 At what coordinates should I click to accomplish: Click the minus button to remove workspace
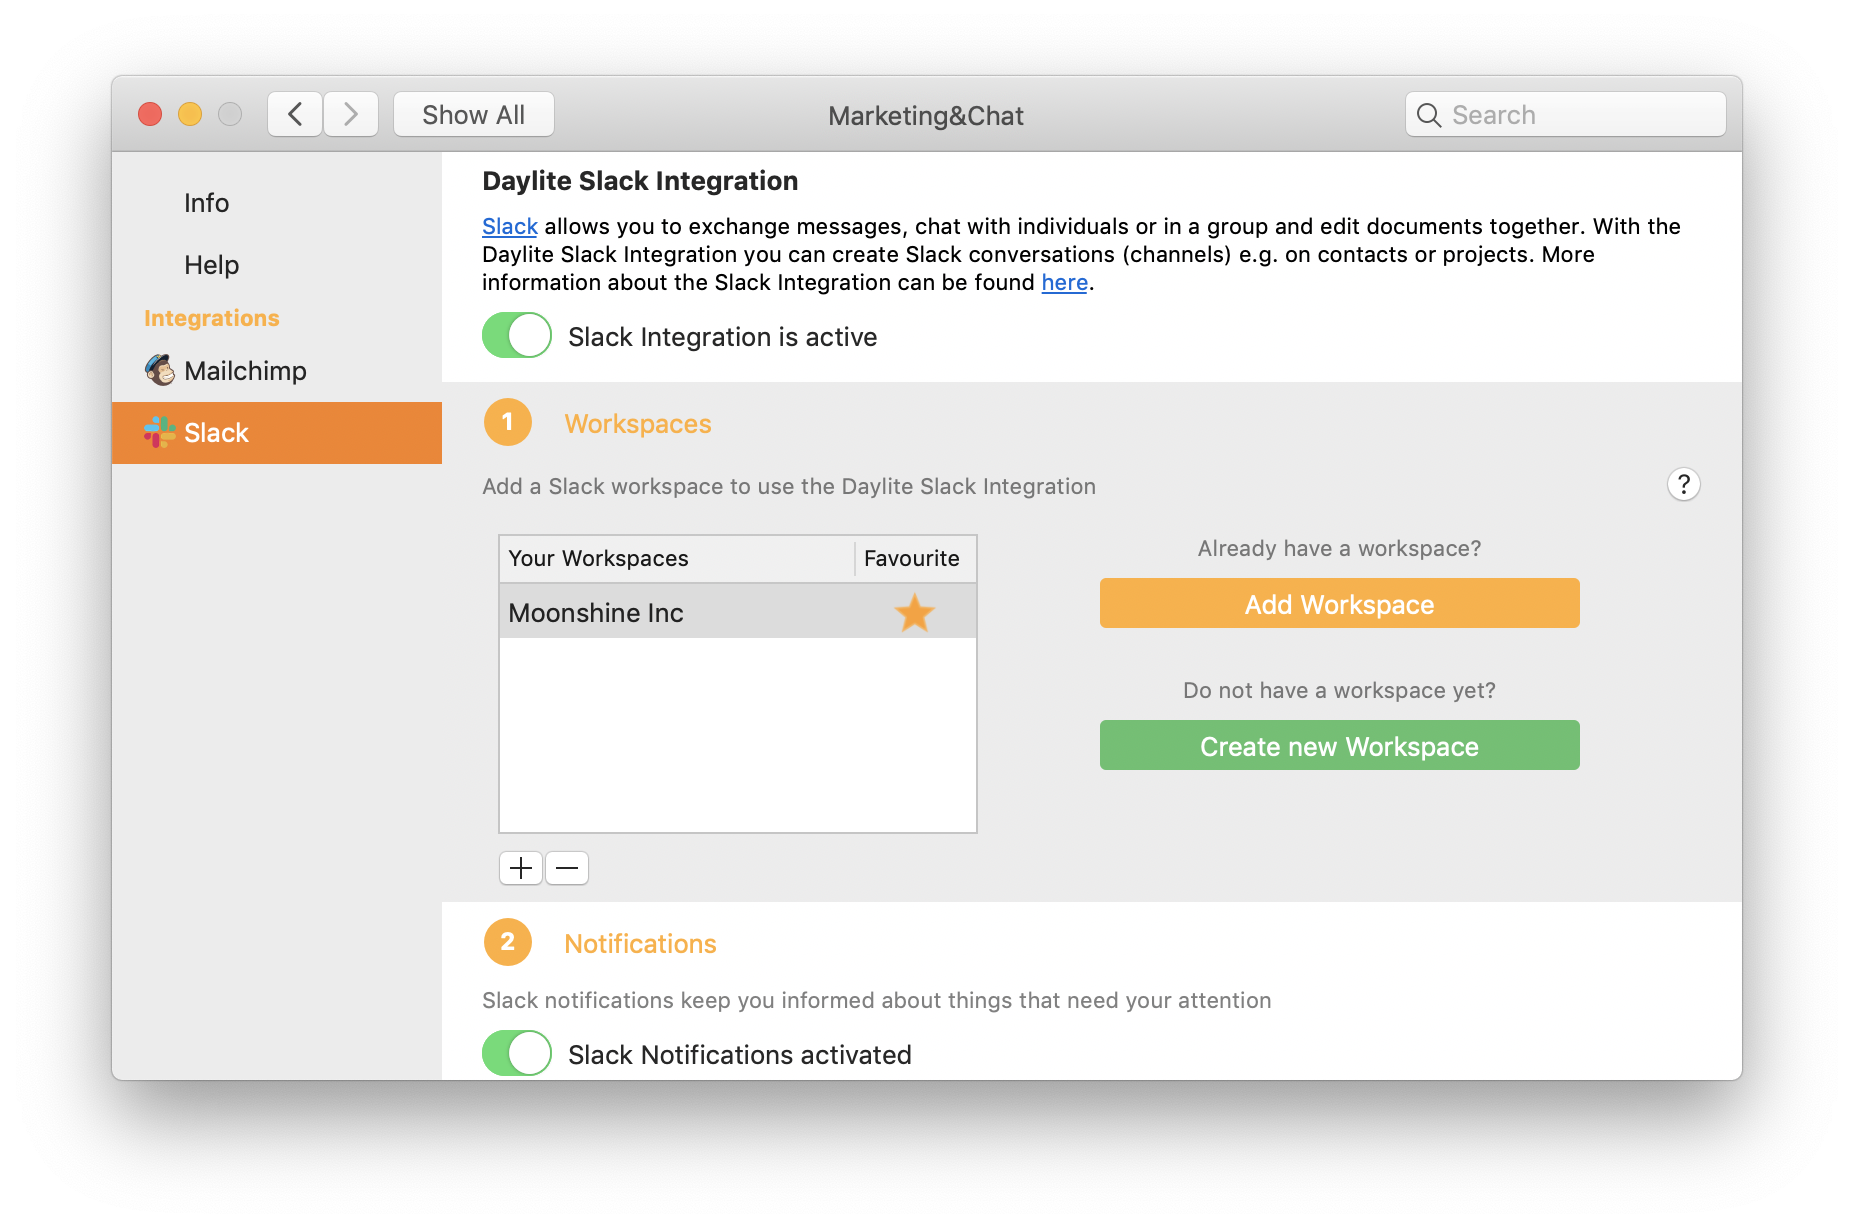click(567, 868)
